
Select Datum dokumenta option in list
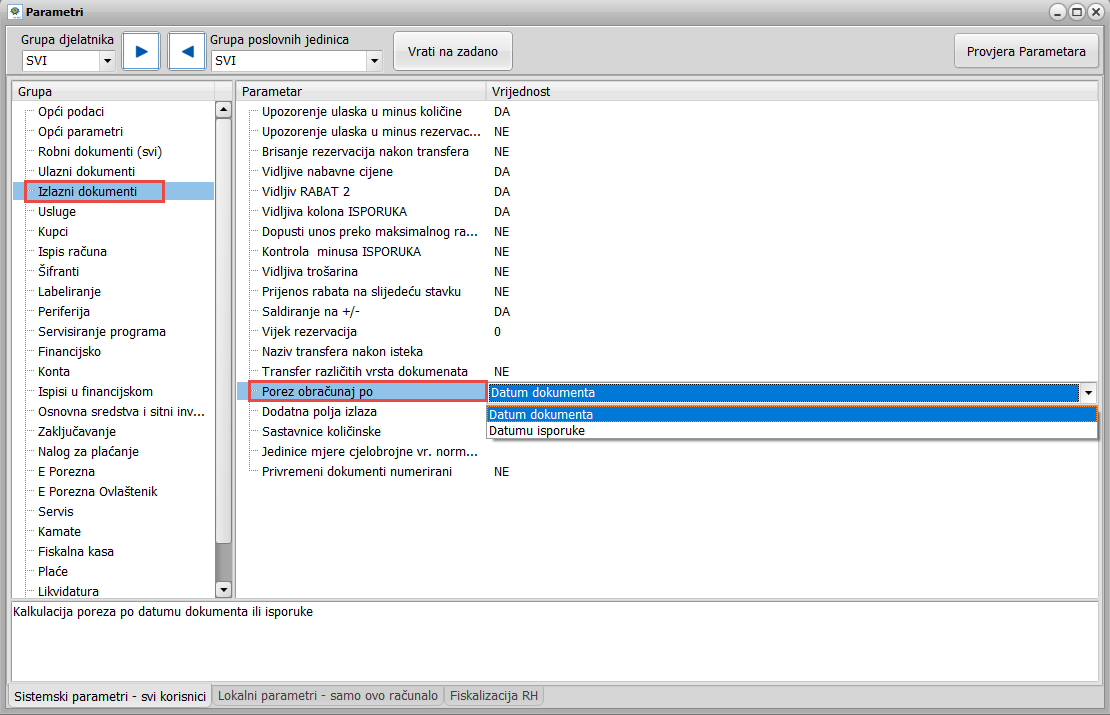(541, 415)
